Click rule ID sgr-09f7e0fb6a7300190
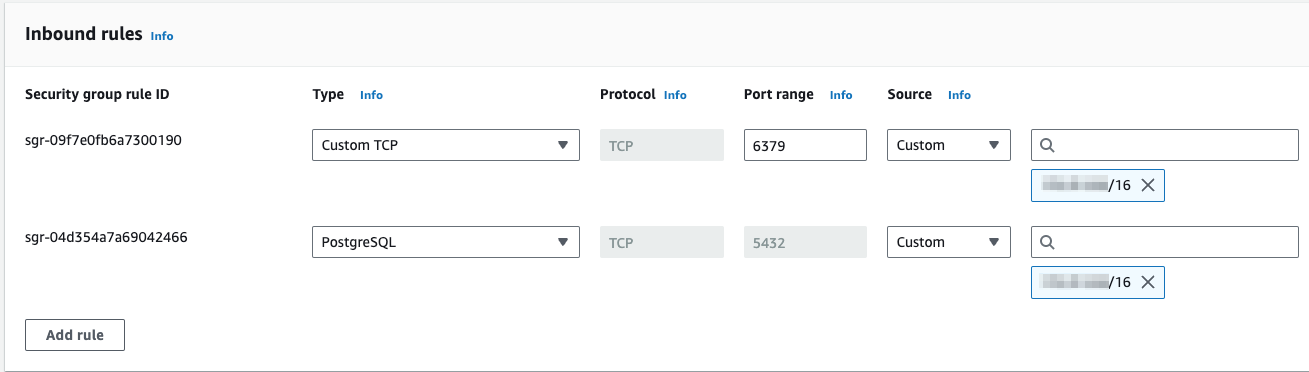The image size is (1309, 372). 103,140
